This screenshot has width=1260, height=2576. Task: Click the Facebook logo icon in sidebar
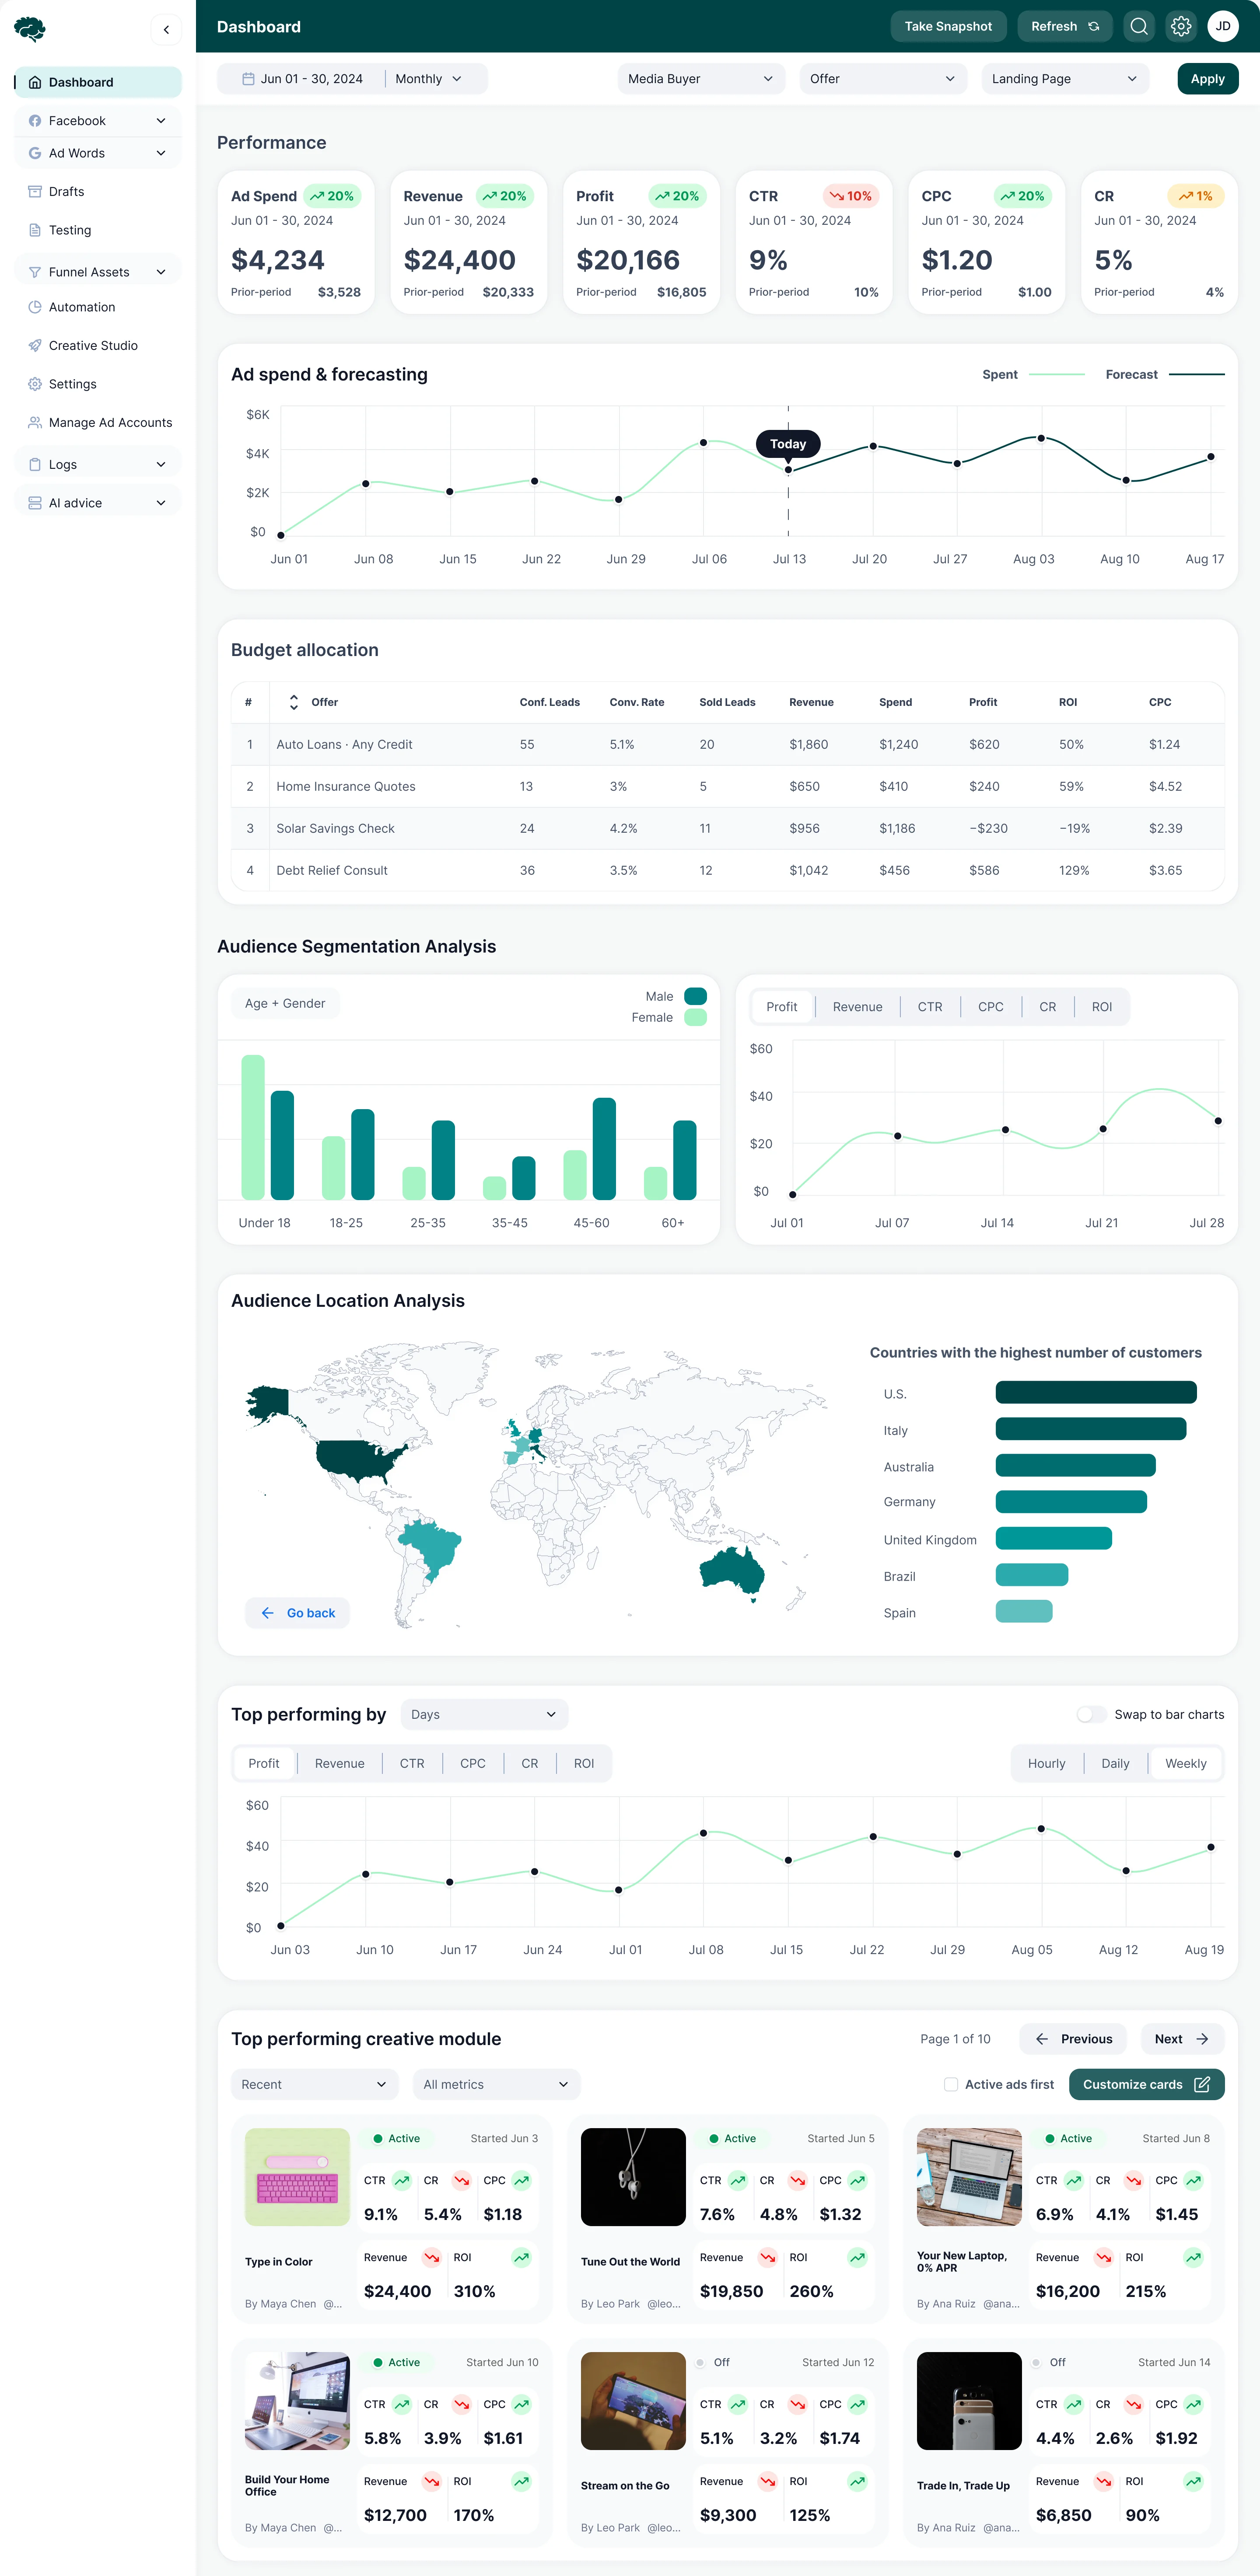pos(35,121)
